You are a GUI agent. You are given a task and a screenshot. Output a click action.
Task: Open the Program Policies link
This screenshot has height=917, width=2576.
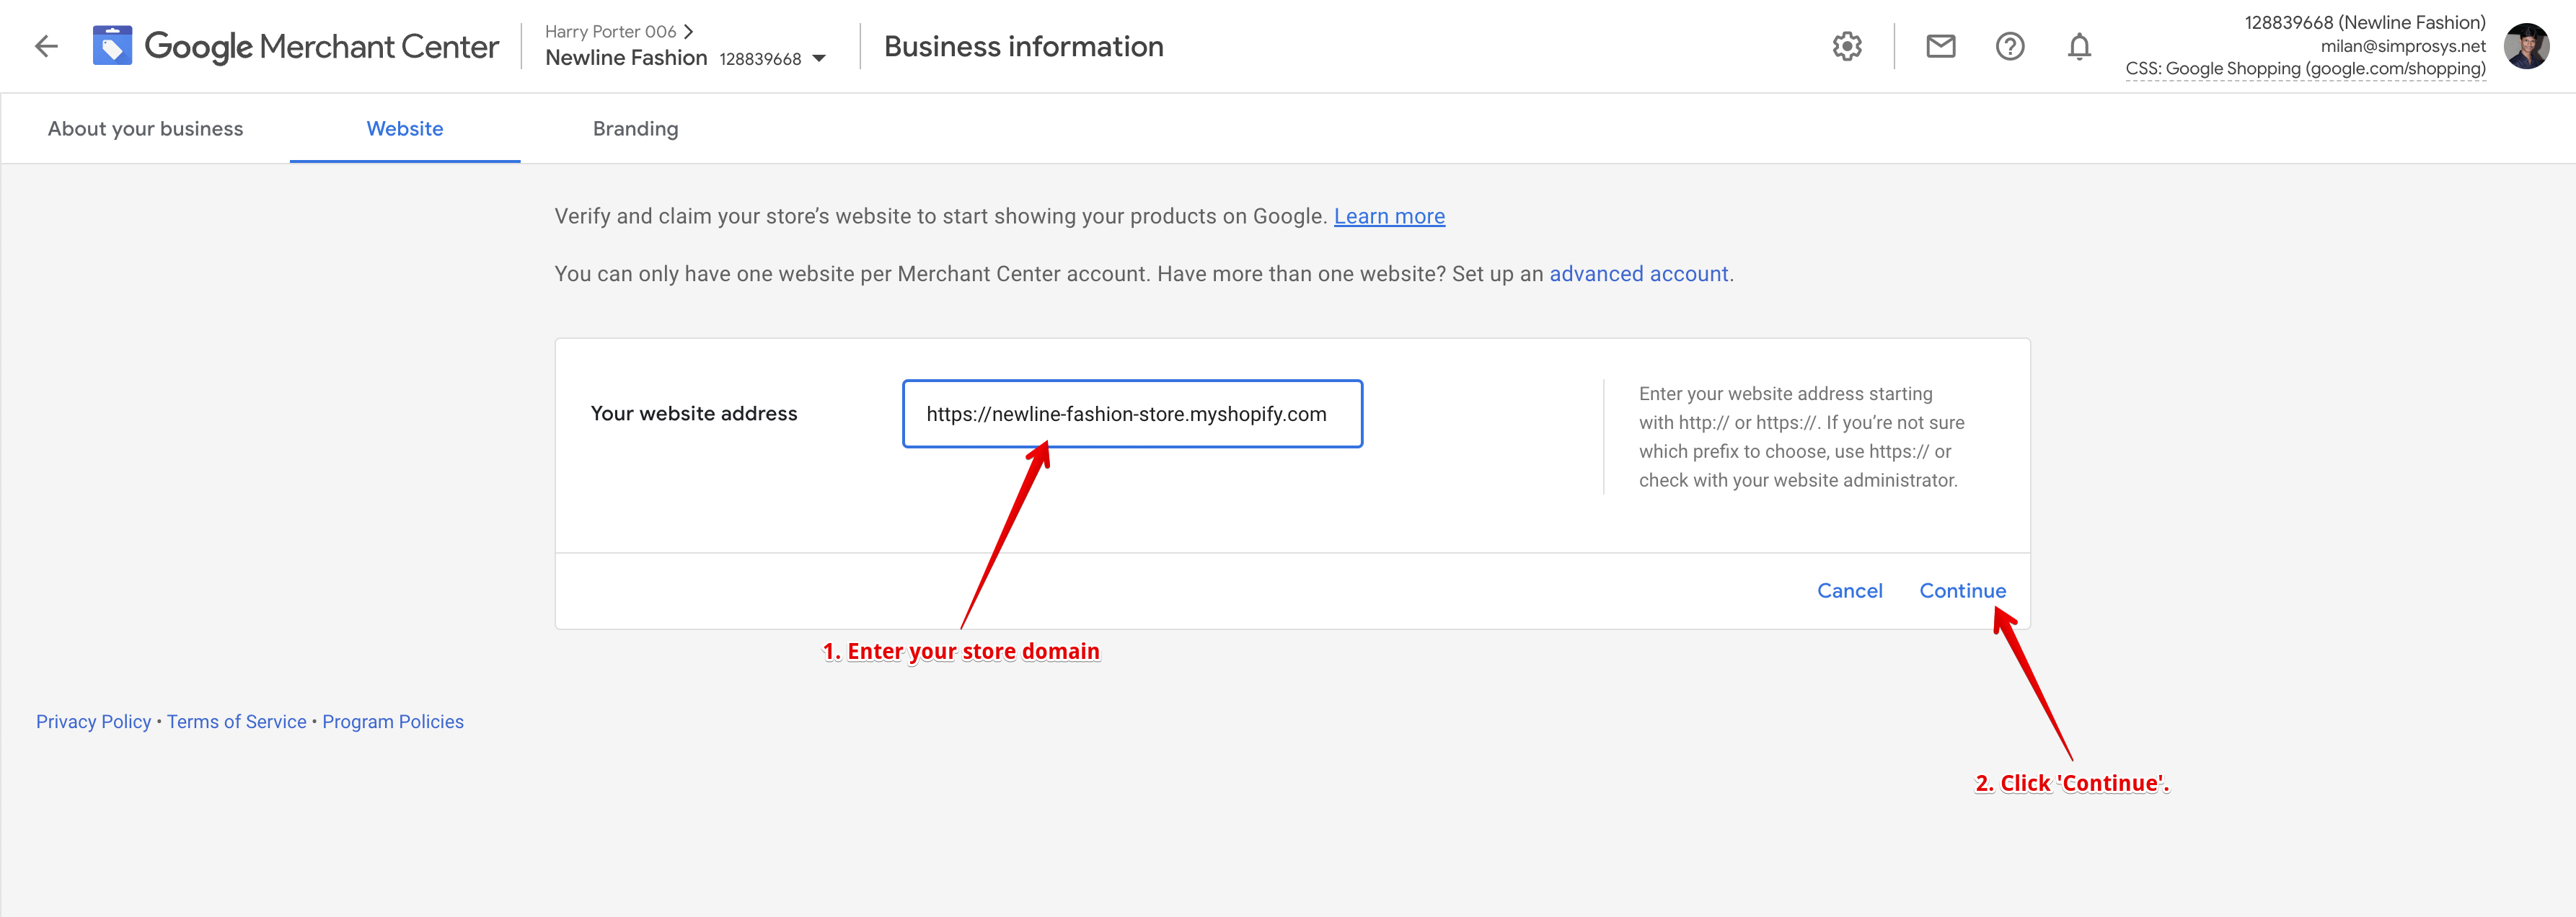coord(393,722)
